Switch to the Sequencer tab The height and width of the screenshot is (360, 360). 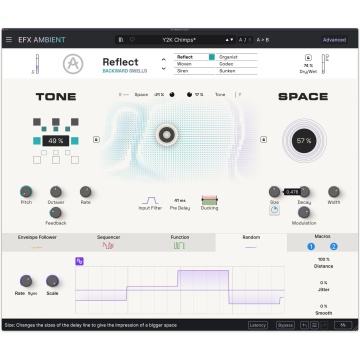coord(108,242)
